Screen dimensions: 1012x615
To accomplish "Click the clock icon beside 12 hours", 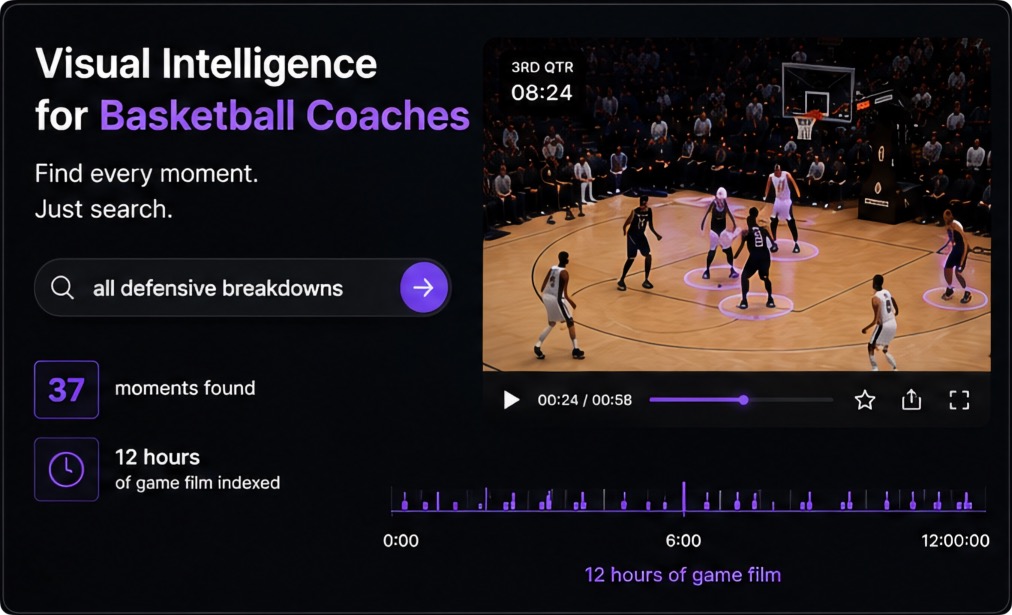I will (66, 469).
